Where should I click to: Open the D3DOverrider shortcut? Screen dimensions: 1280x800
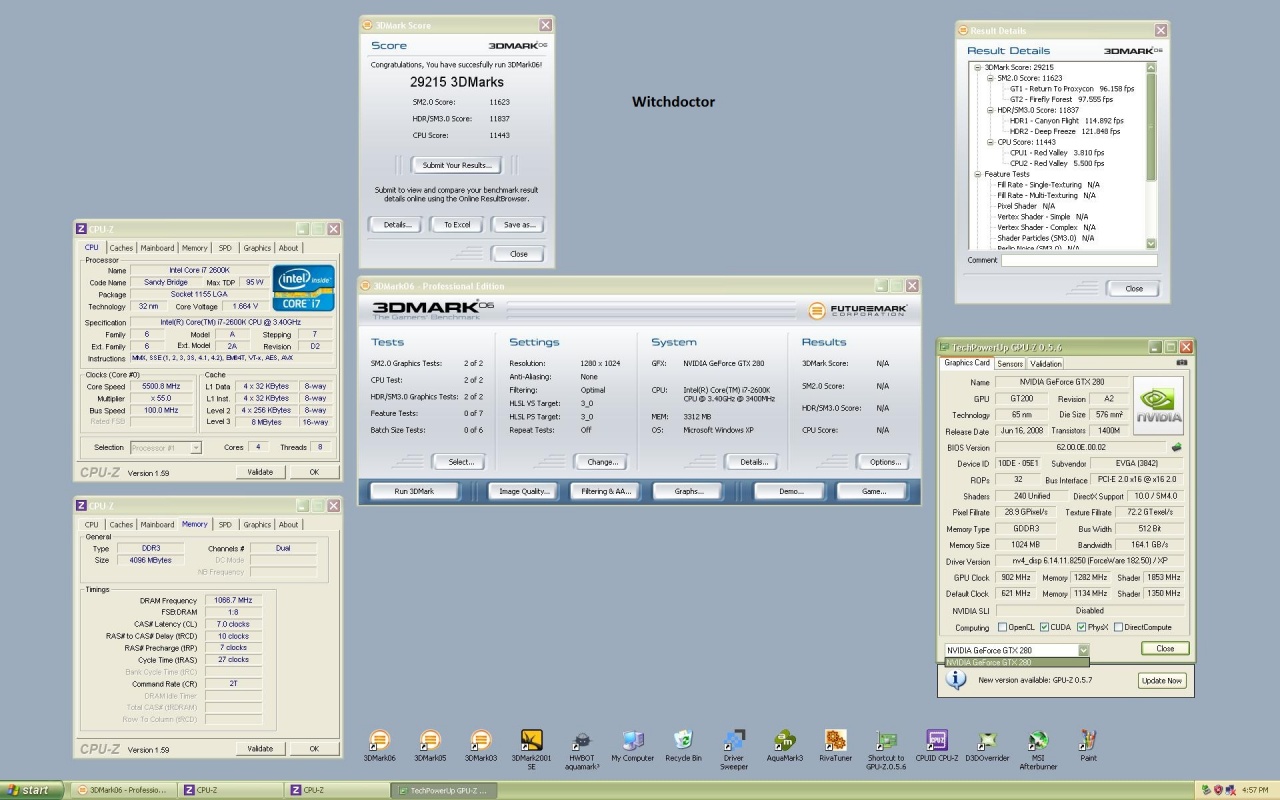987,741
